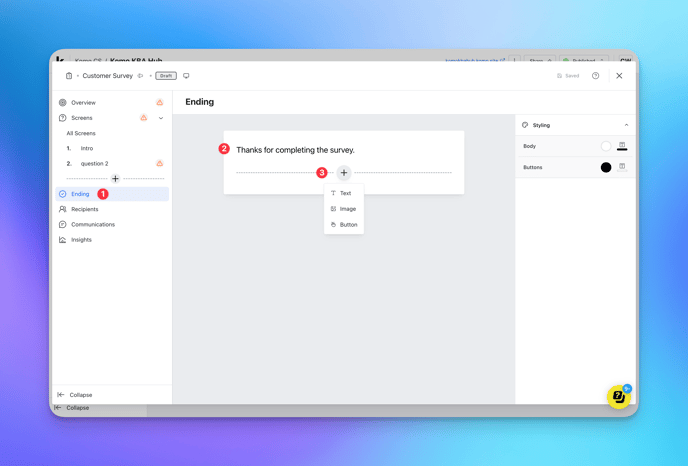This screenshot has width=688, height=466.
Task: Click the Communications chat bubble icon
Action: [63, 225]
